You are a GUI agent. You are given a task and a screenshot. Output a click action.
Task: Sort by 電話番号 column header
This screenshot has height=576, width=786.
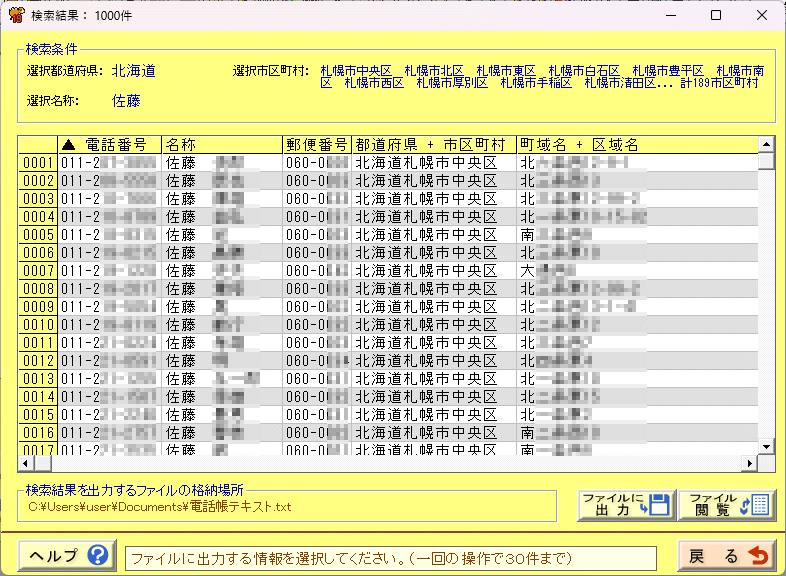110,145
